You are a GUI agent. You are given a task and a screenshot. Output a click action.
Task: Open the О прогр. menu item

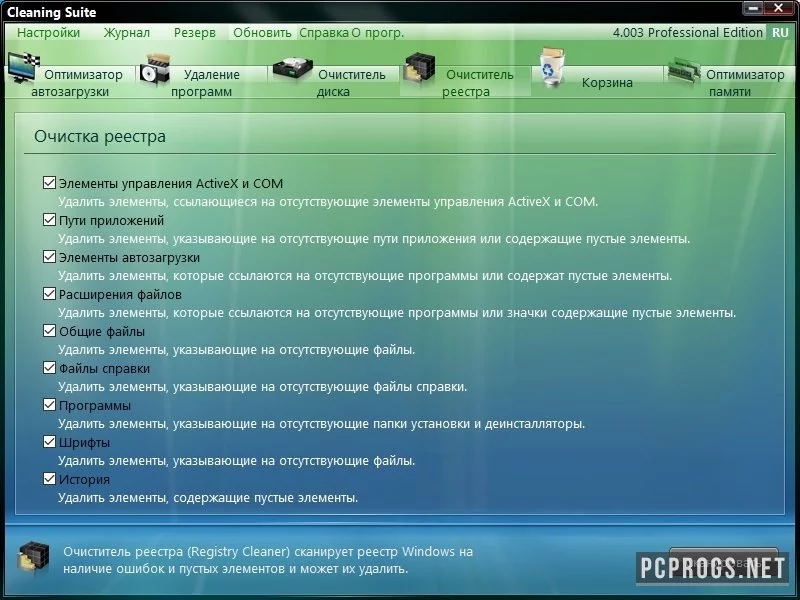click(378, 33)
